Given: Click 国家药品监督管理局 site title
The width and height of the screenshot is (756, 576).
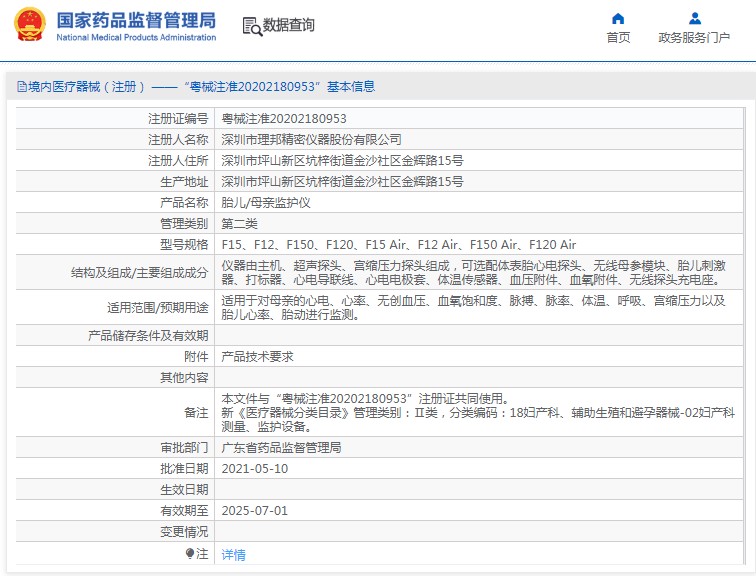Looking at the screenshot, I should coord(136,21).
